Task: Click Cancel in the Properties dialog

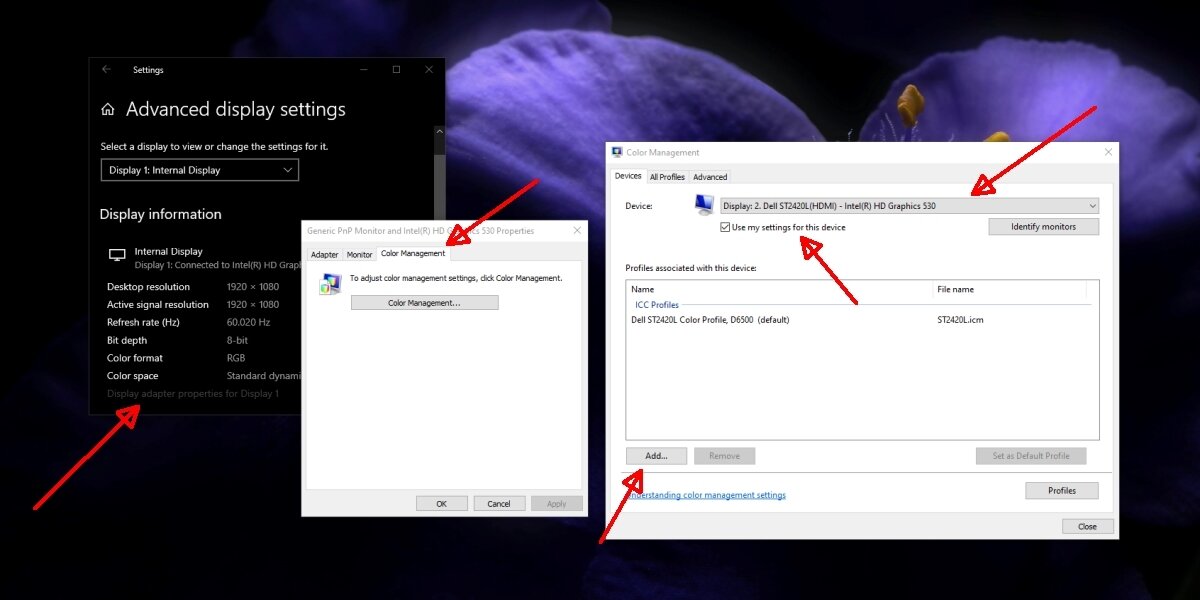Action: tap(499, 504)
